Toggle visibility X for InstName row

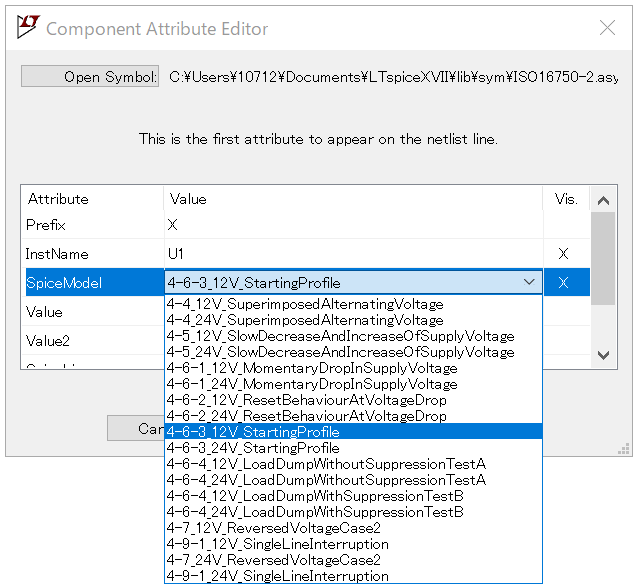click(x=563, y=254)
